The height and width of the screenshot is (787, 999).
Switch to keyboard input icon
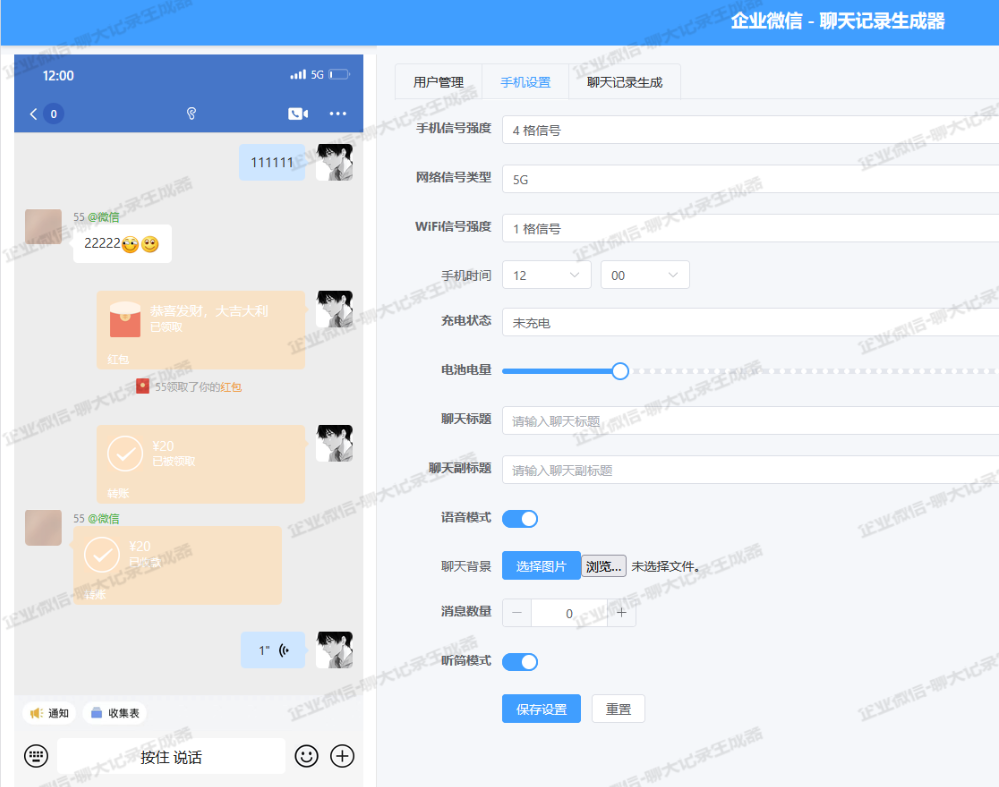(36, 756)
